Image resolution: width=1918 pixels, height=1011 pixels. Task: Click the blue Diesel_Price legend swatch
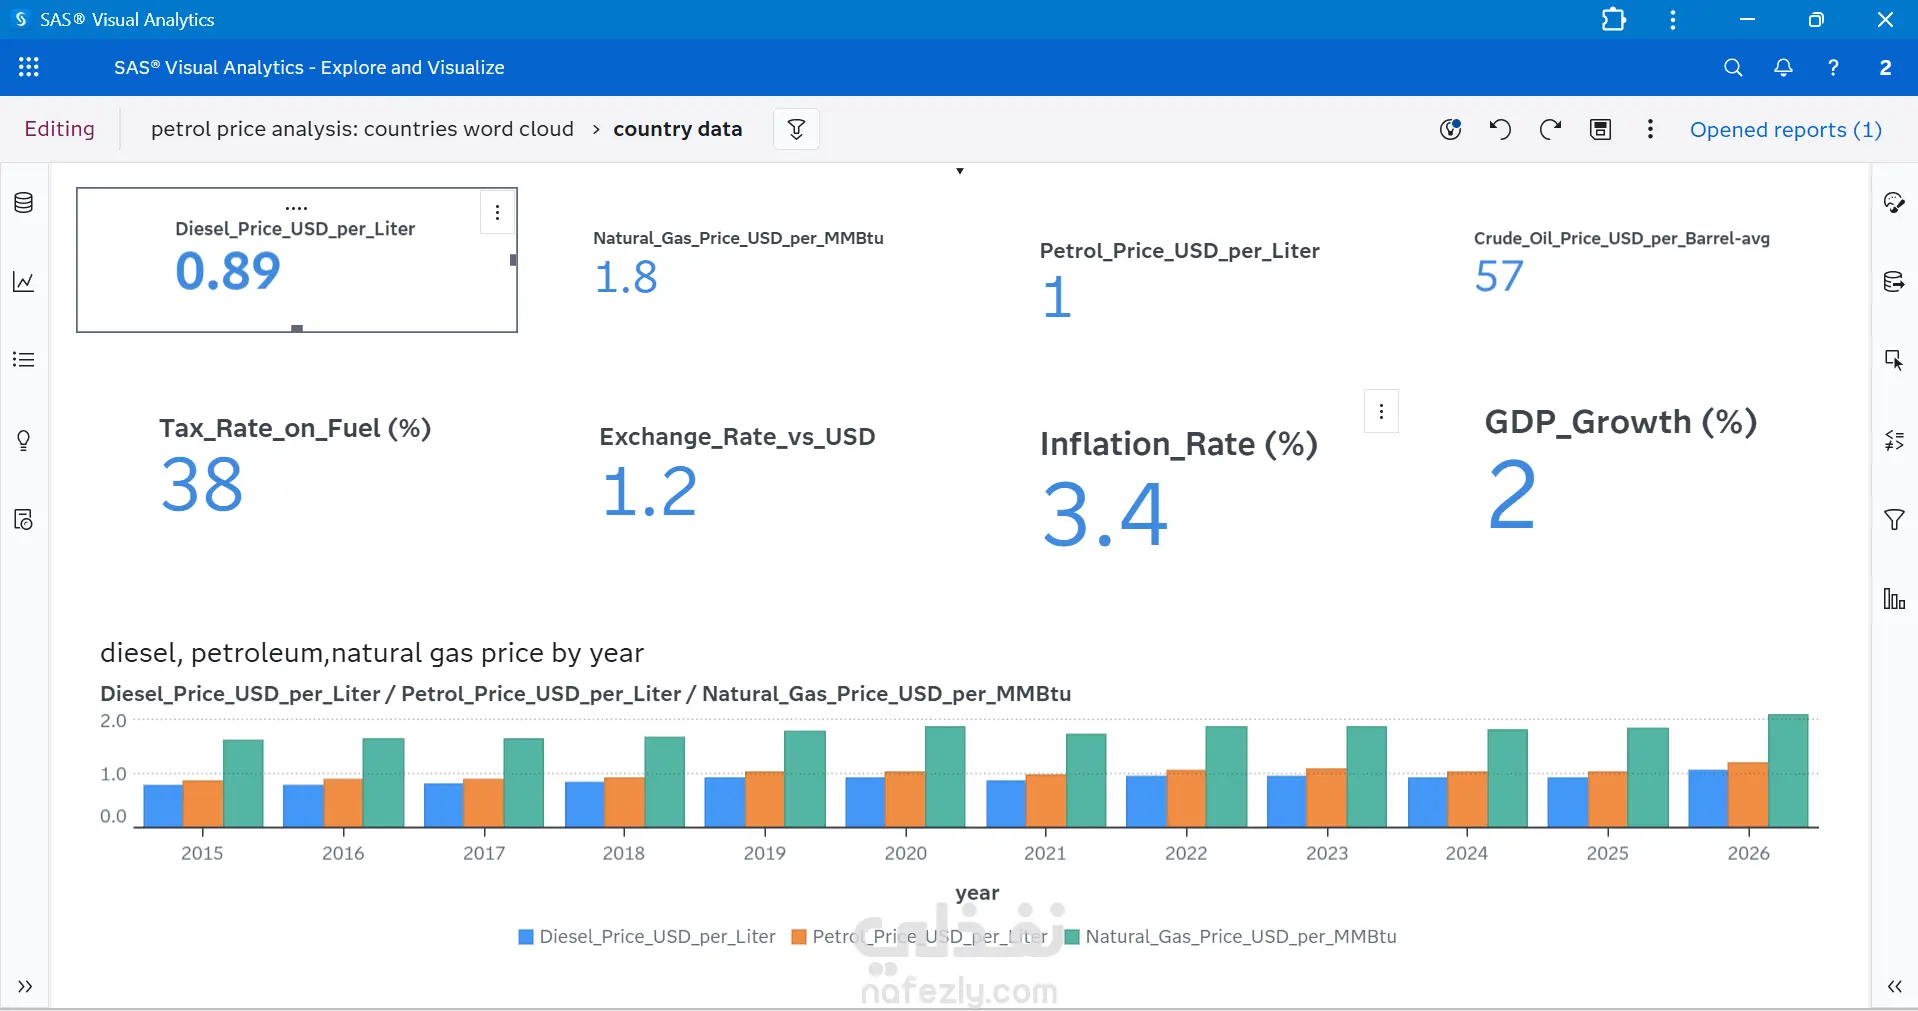(x=526, y=937)
